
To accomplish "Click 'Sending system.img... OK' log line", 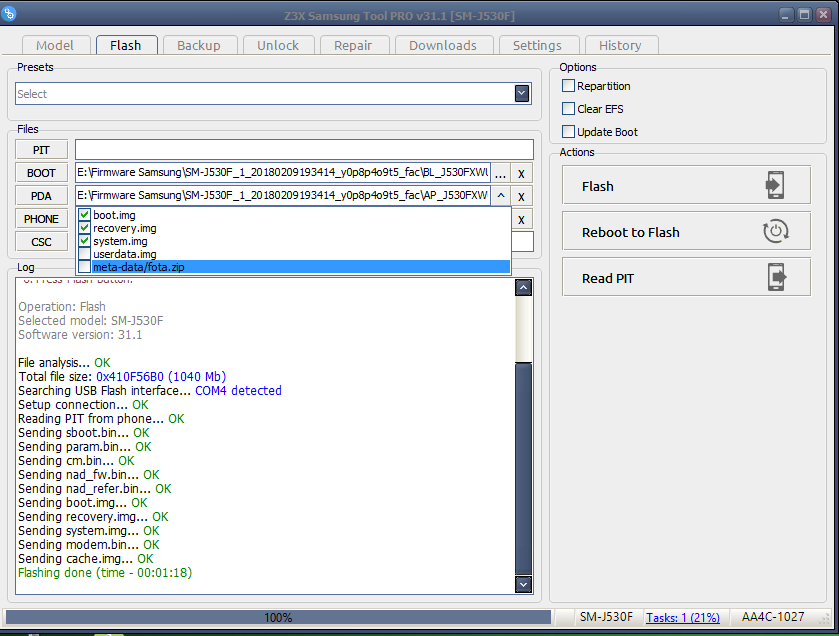I will tap(89, 531).
